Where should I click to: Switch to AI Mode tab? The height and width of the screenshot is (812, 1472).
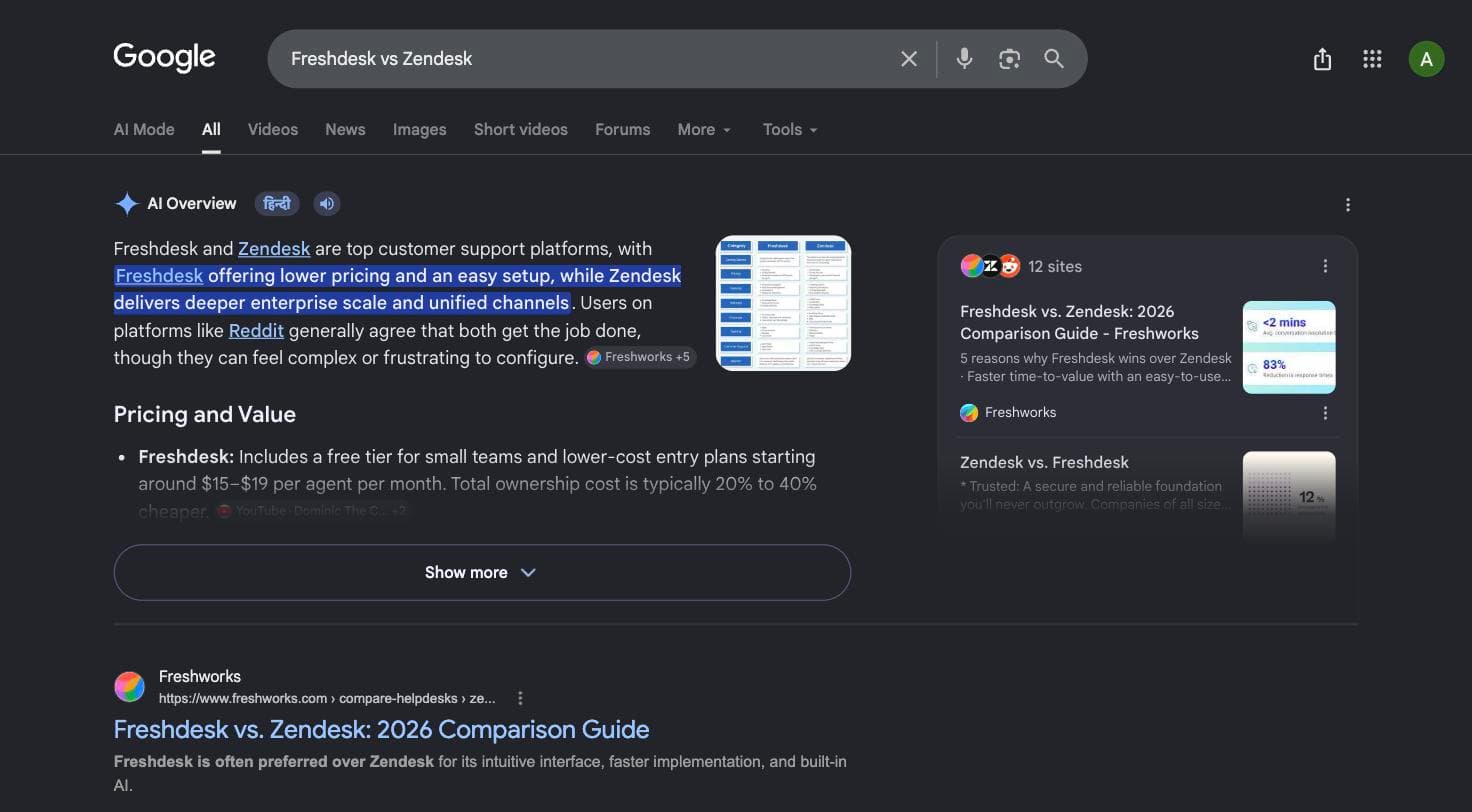(144, 129)
